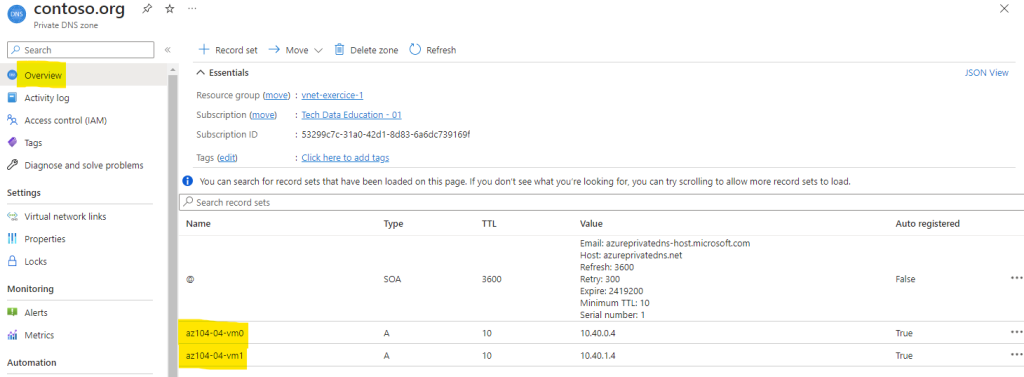Open the ellipsis menu beside zone title
The image size is (1024, 377).
[191, 8]
